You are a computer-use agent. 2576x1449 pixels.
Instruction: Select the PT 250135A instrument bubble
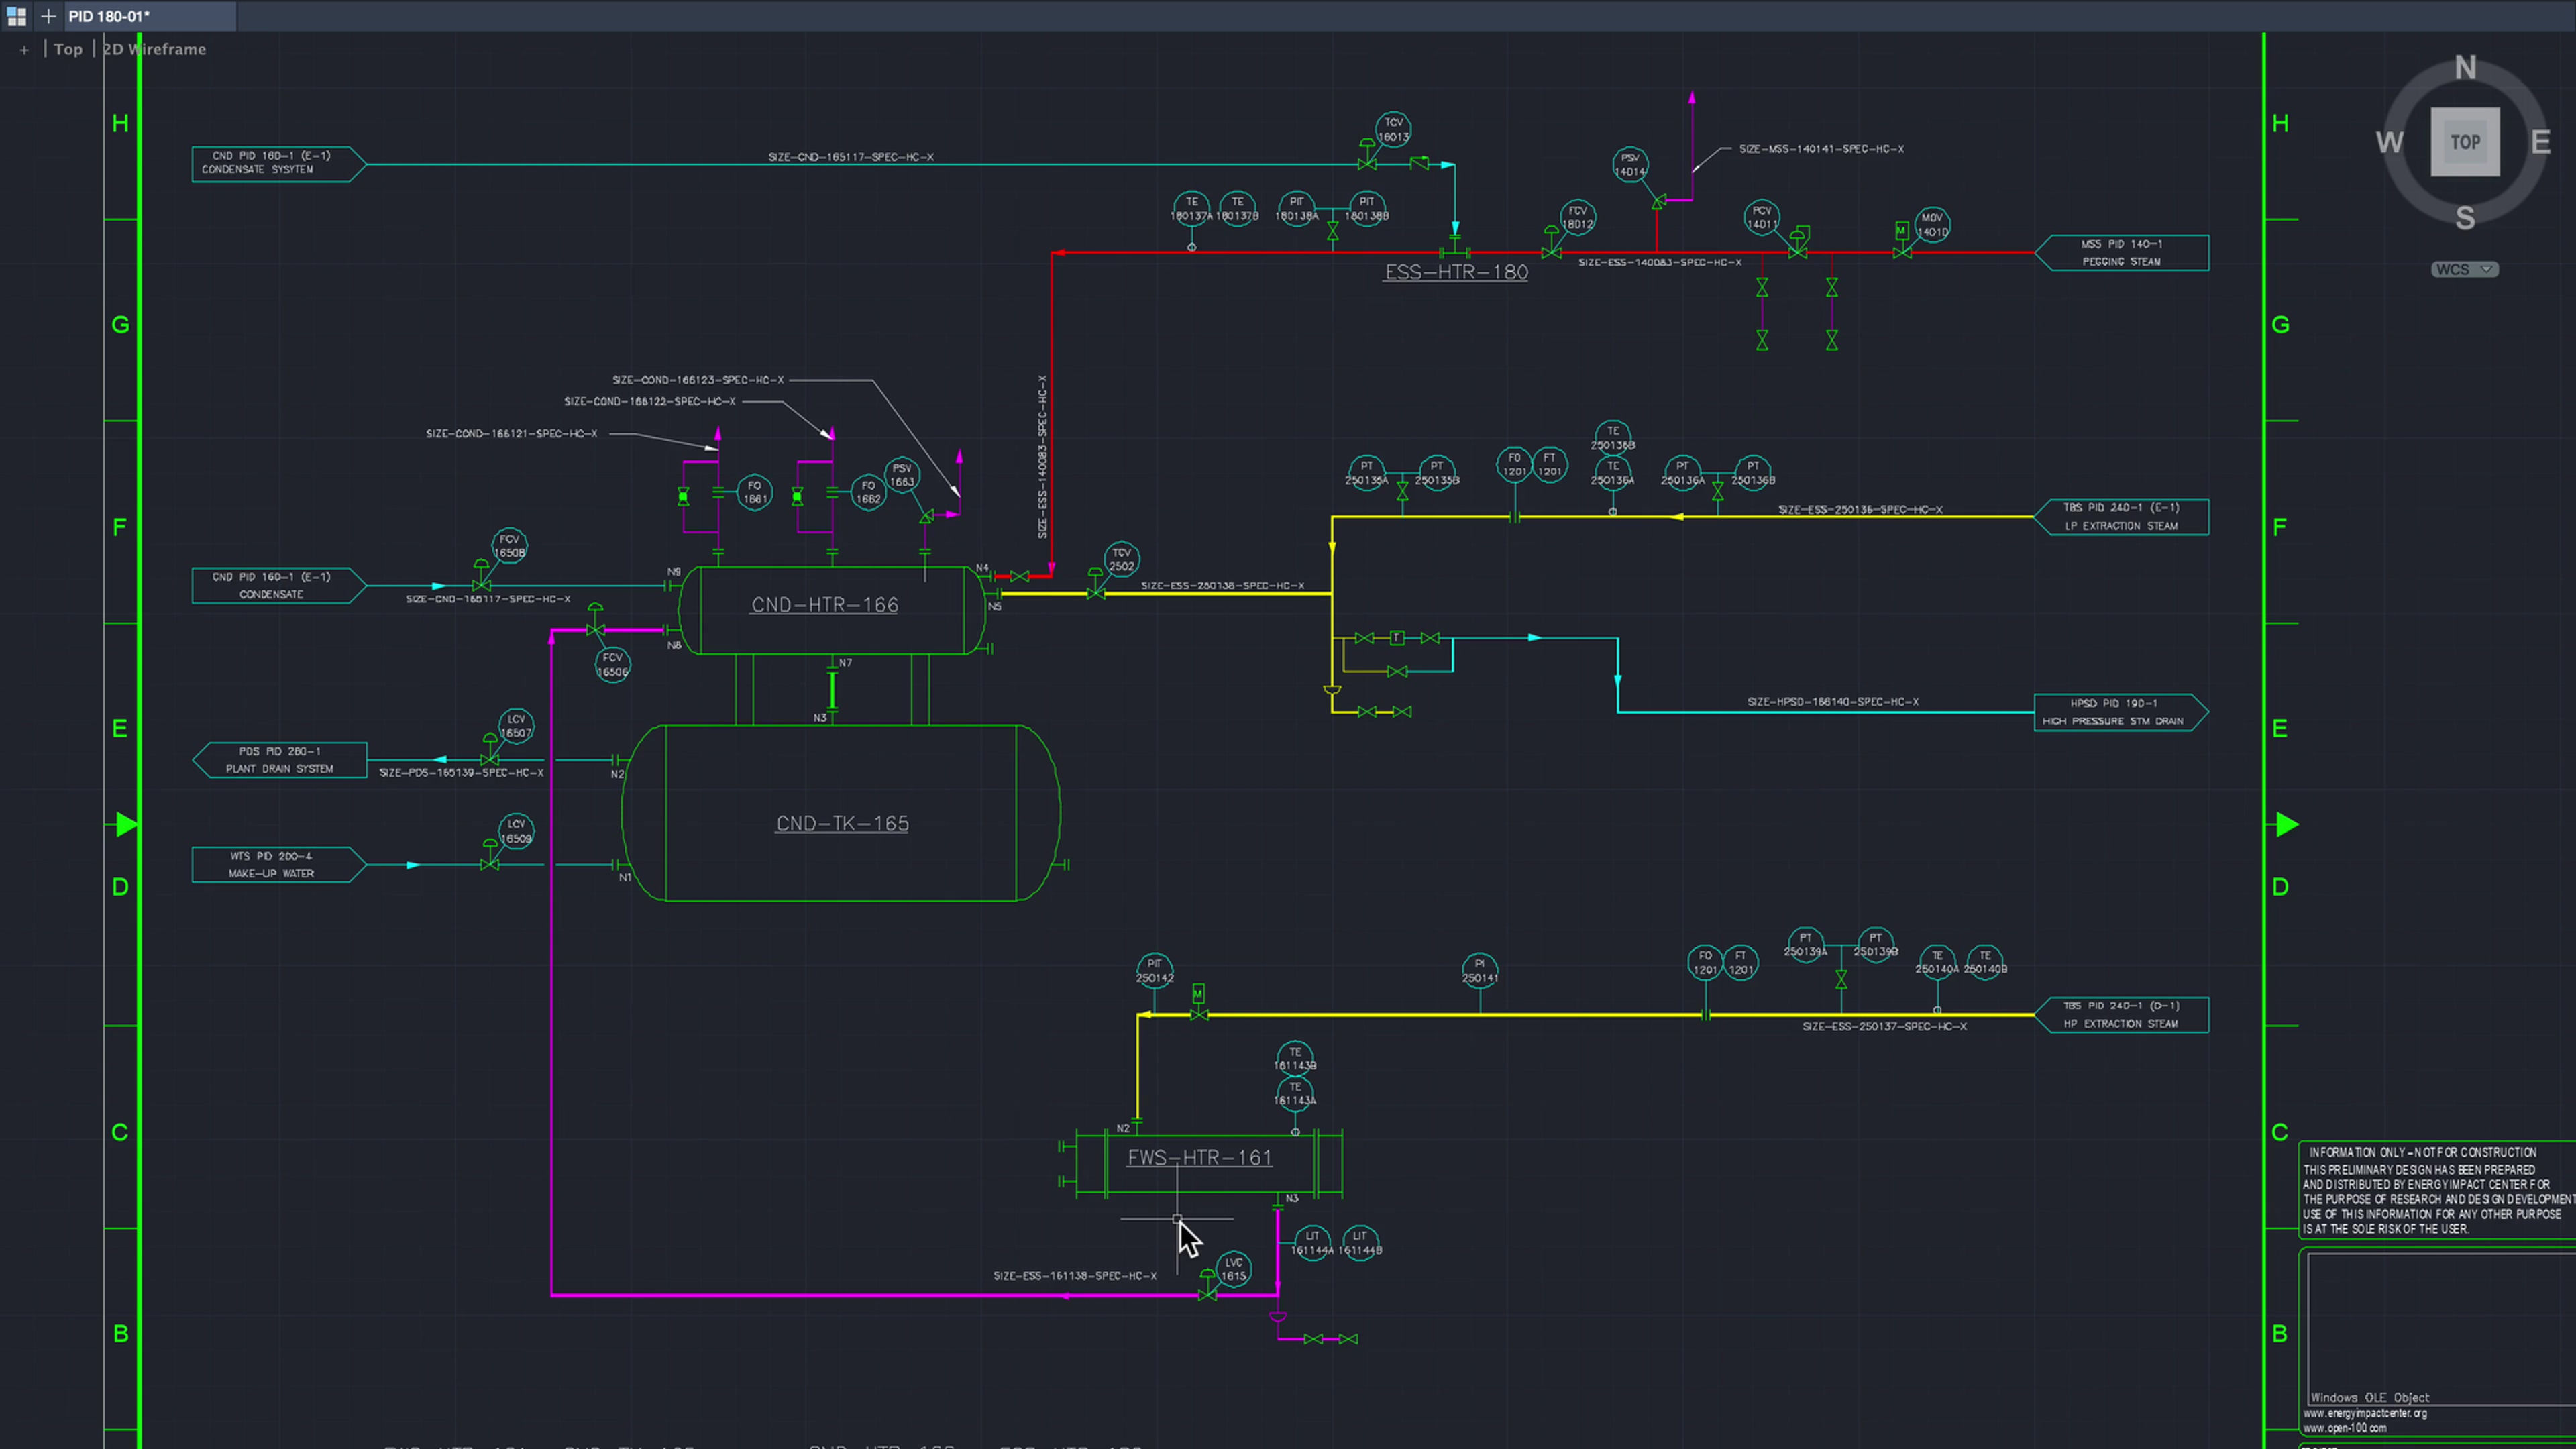1366,473
